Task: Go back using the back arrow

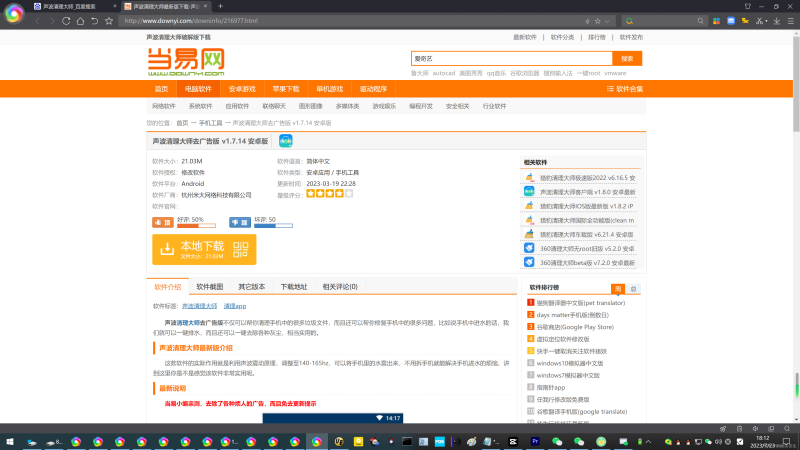Action: pyautogui.click(x=37, y=21)
